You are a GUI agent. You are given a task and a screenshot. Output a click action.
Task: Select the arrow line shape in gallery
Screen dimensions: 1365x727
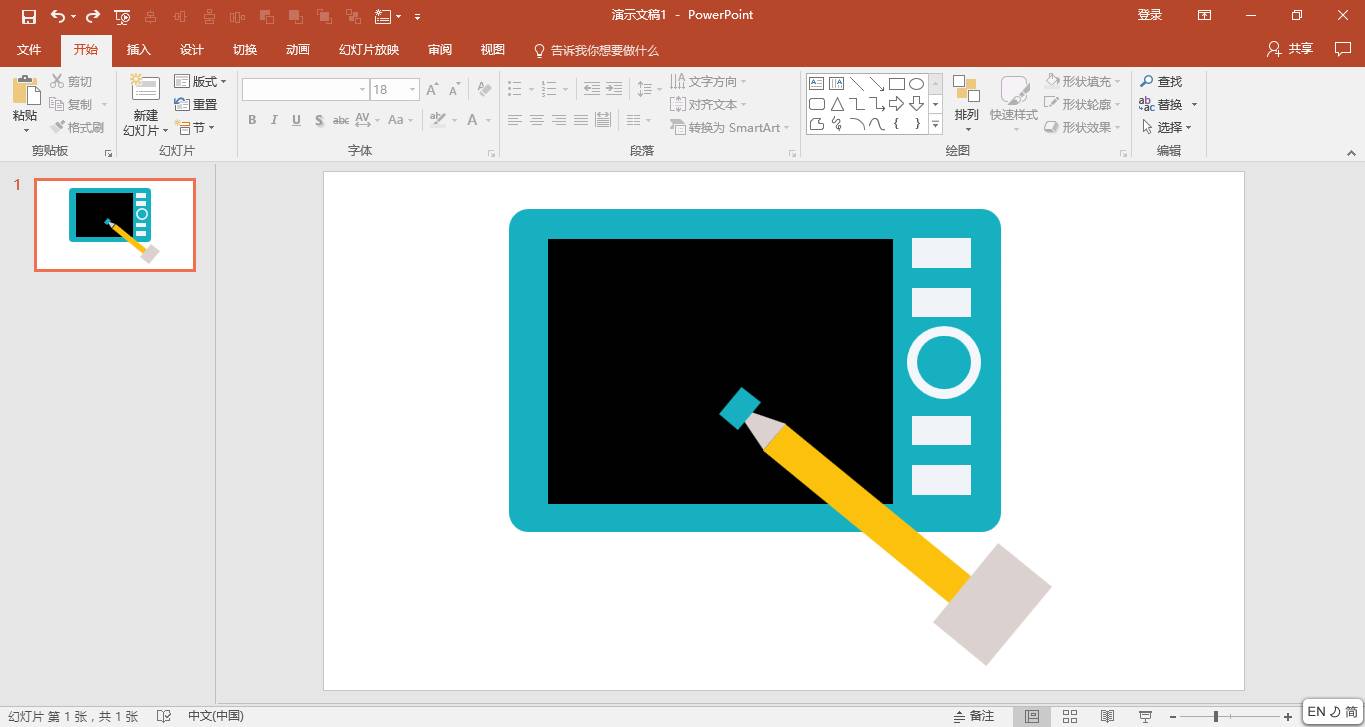click(x=876, y=84)
